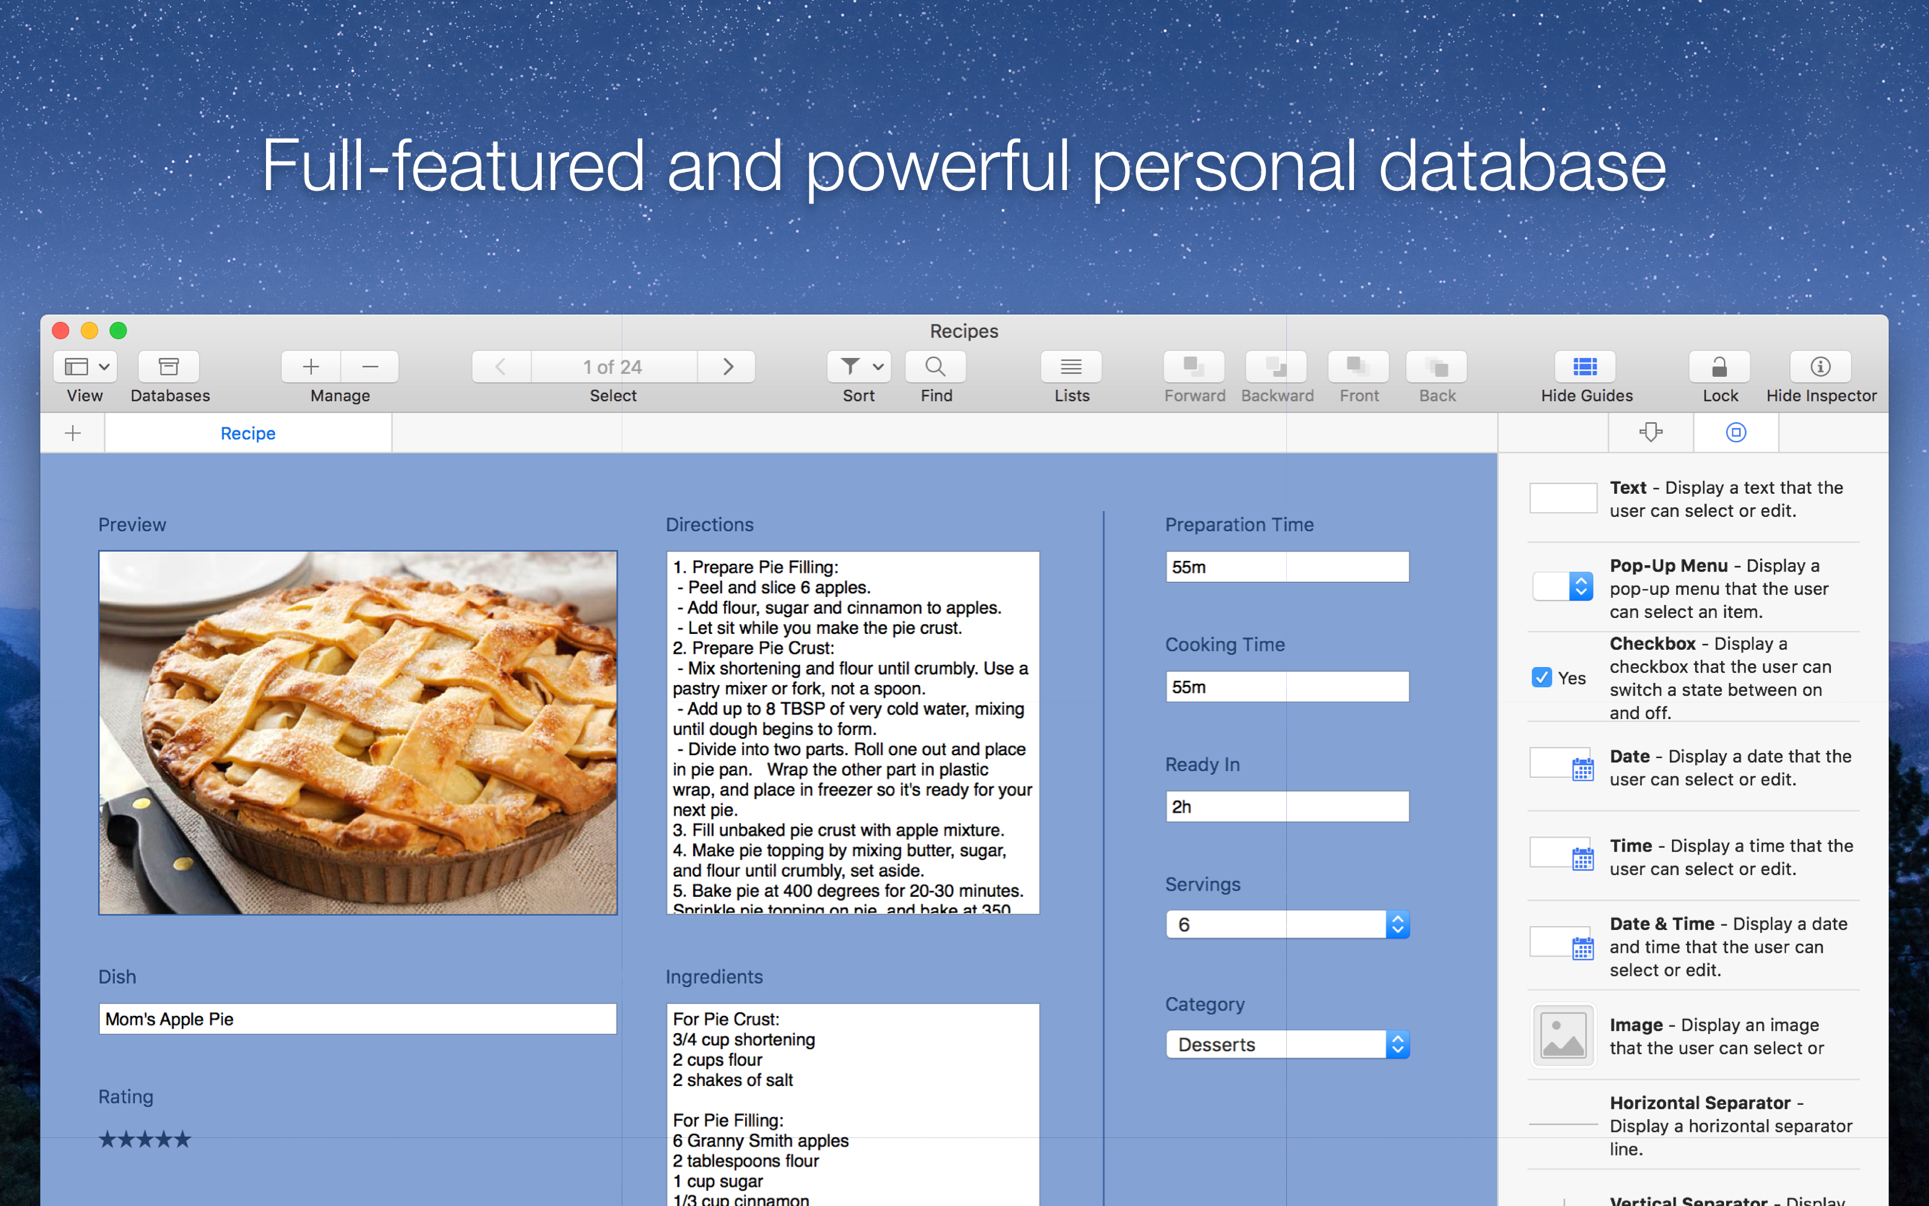Click the Hide Inspector icon
This screenshot has height=1206, width=1929.
click(1819, 367)
